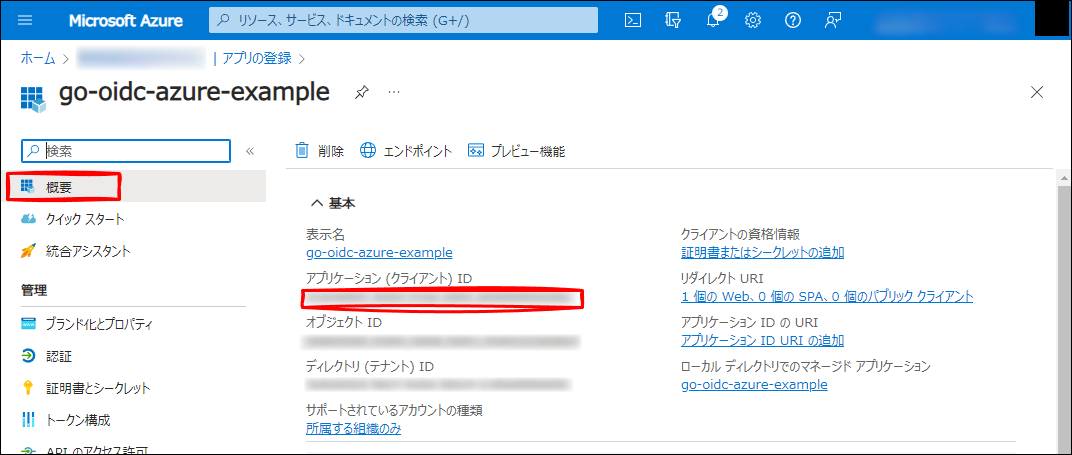1072x455 pixels.
Task: Open the more options ellipsis beside title
Action: [x=394, y=92]
